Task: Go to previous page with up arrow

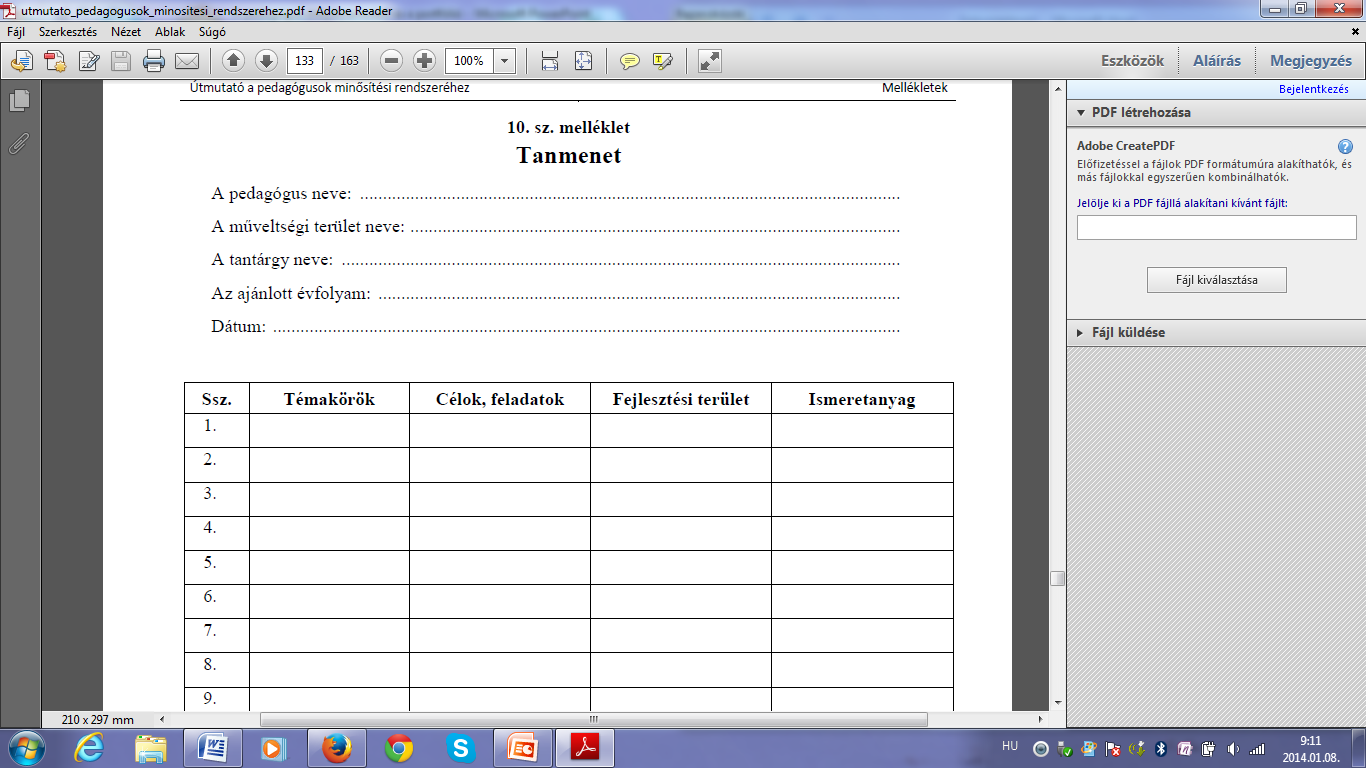Action: coord(233,61)
